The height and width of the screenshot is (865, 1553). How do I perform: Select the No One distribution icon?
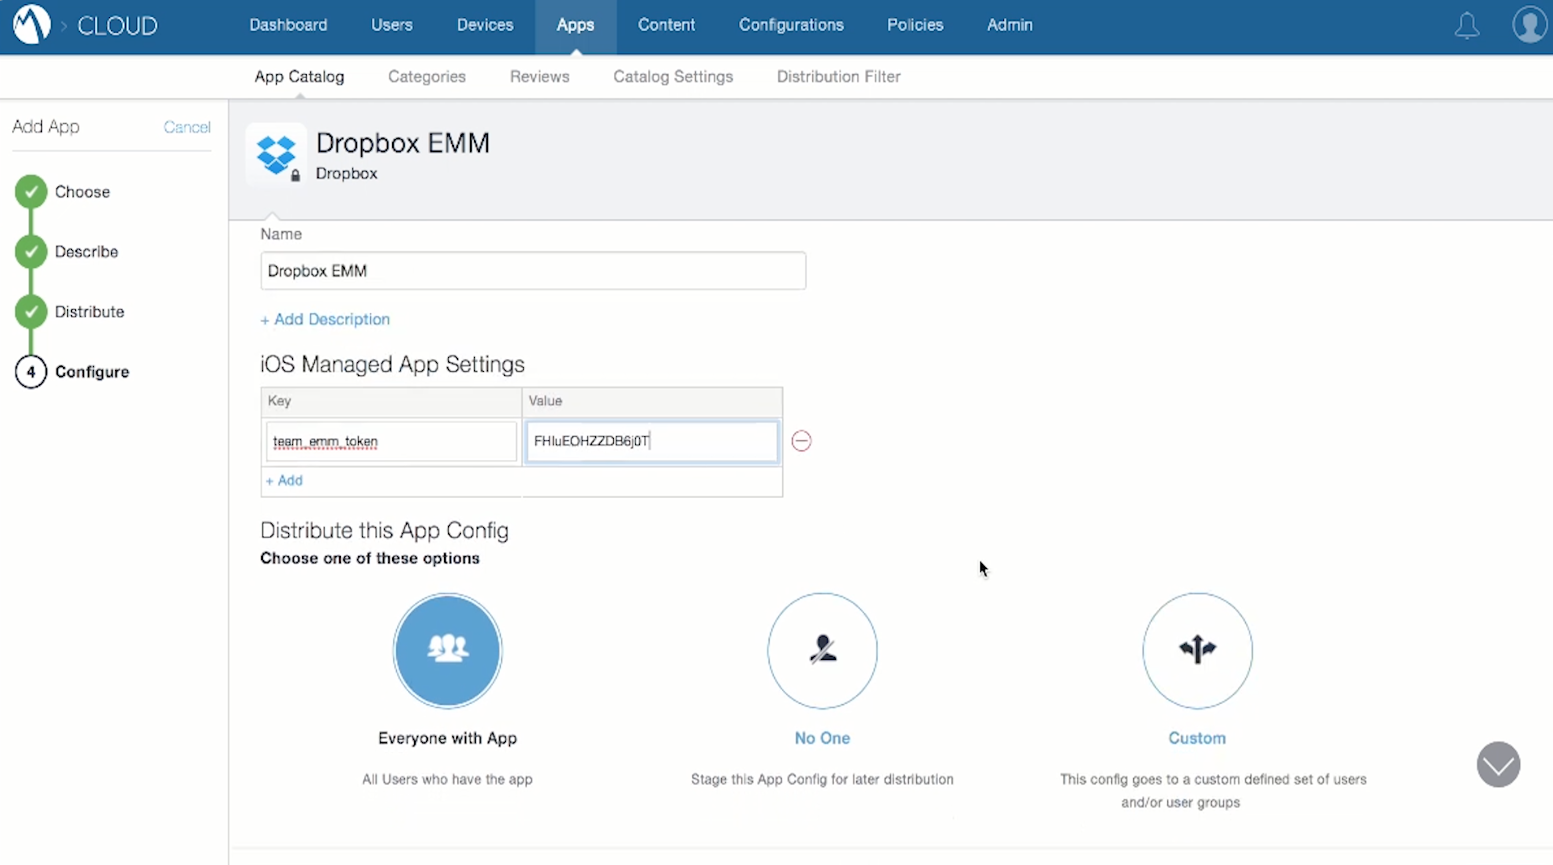point(822,650)
